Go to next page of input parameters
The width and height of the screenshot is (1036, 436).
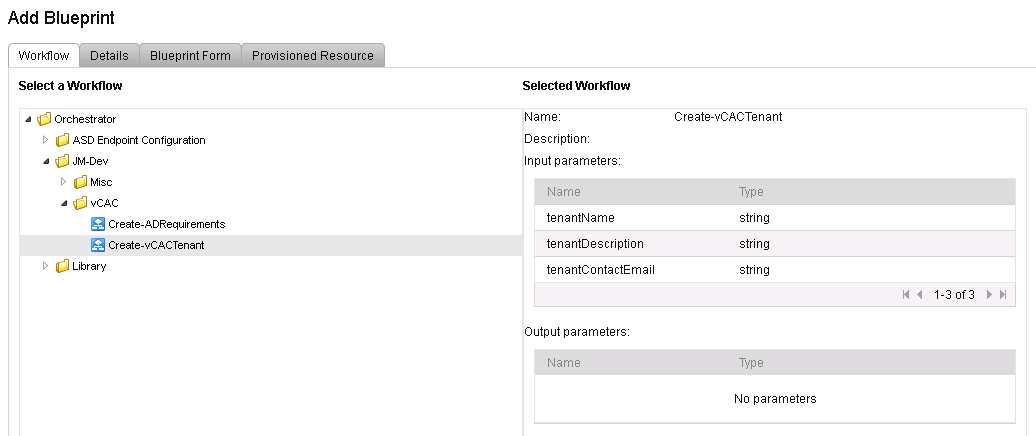[x=989, y=295]
